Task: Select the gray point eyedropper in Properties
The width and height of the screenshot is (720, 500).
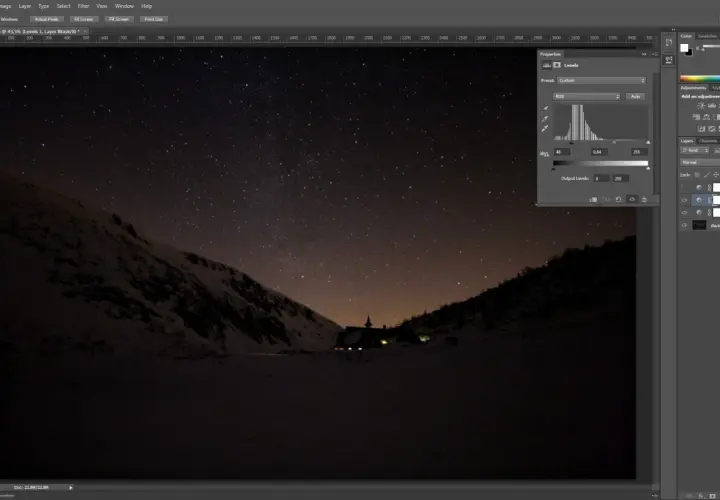Action: (x=545, y=118)
